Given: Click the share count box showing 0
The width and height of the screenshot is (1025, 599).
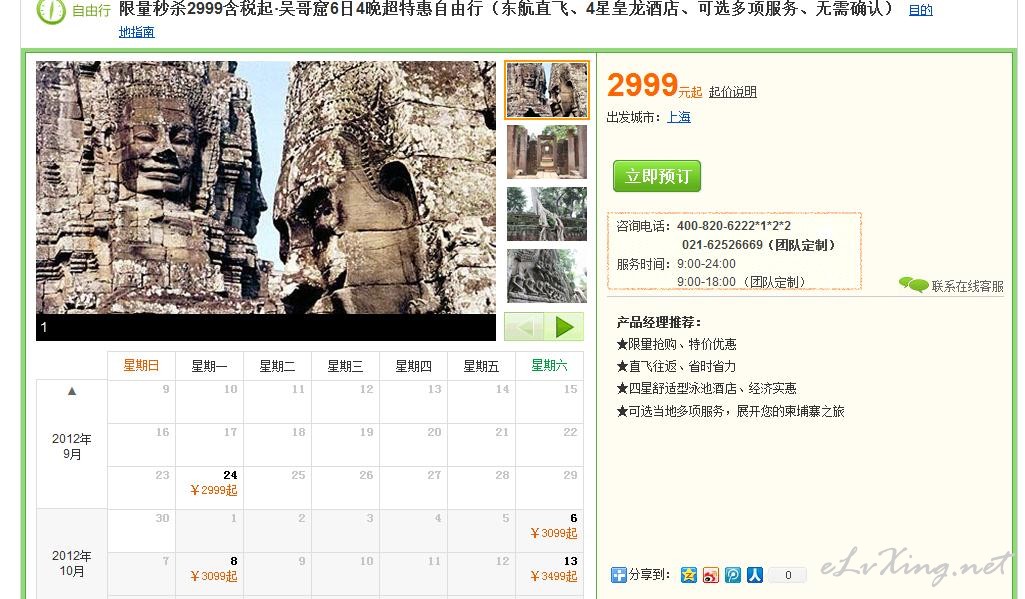Looking at the screenshot, I should (788, 575).
